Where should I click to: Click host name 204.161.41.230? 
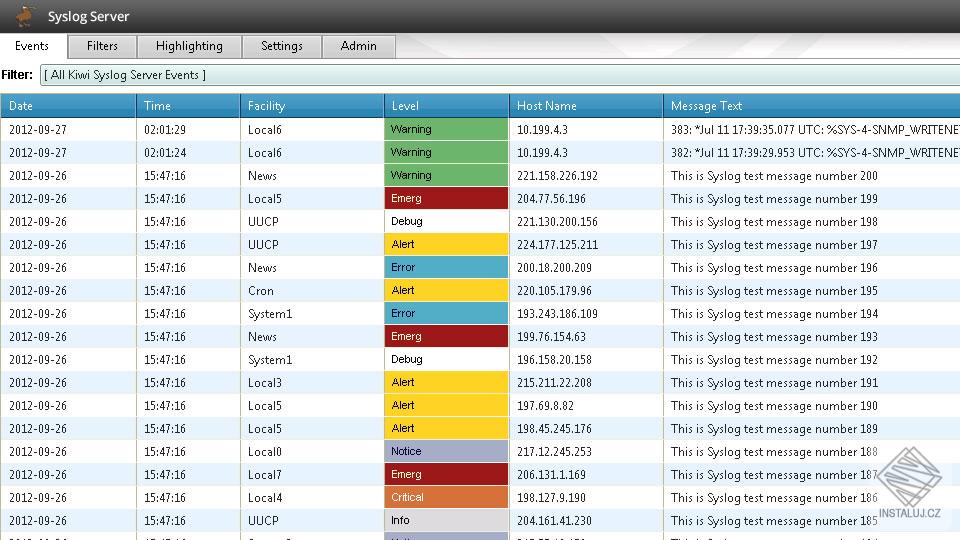[554, 520]
